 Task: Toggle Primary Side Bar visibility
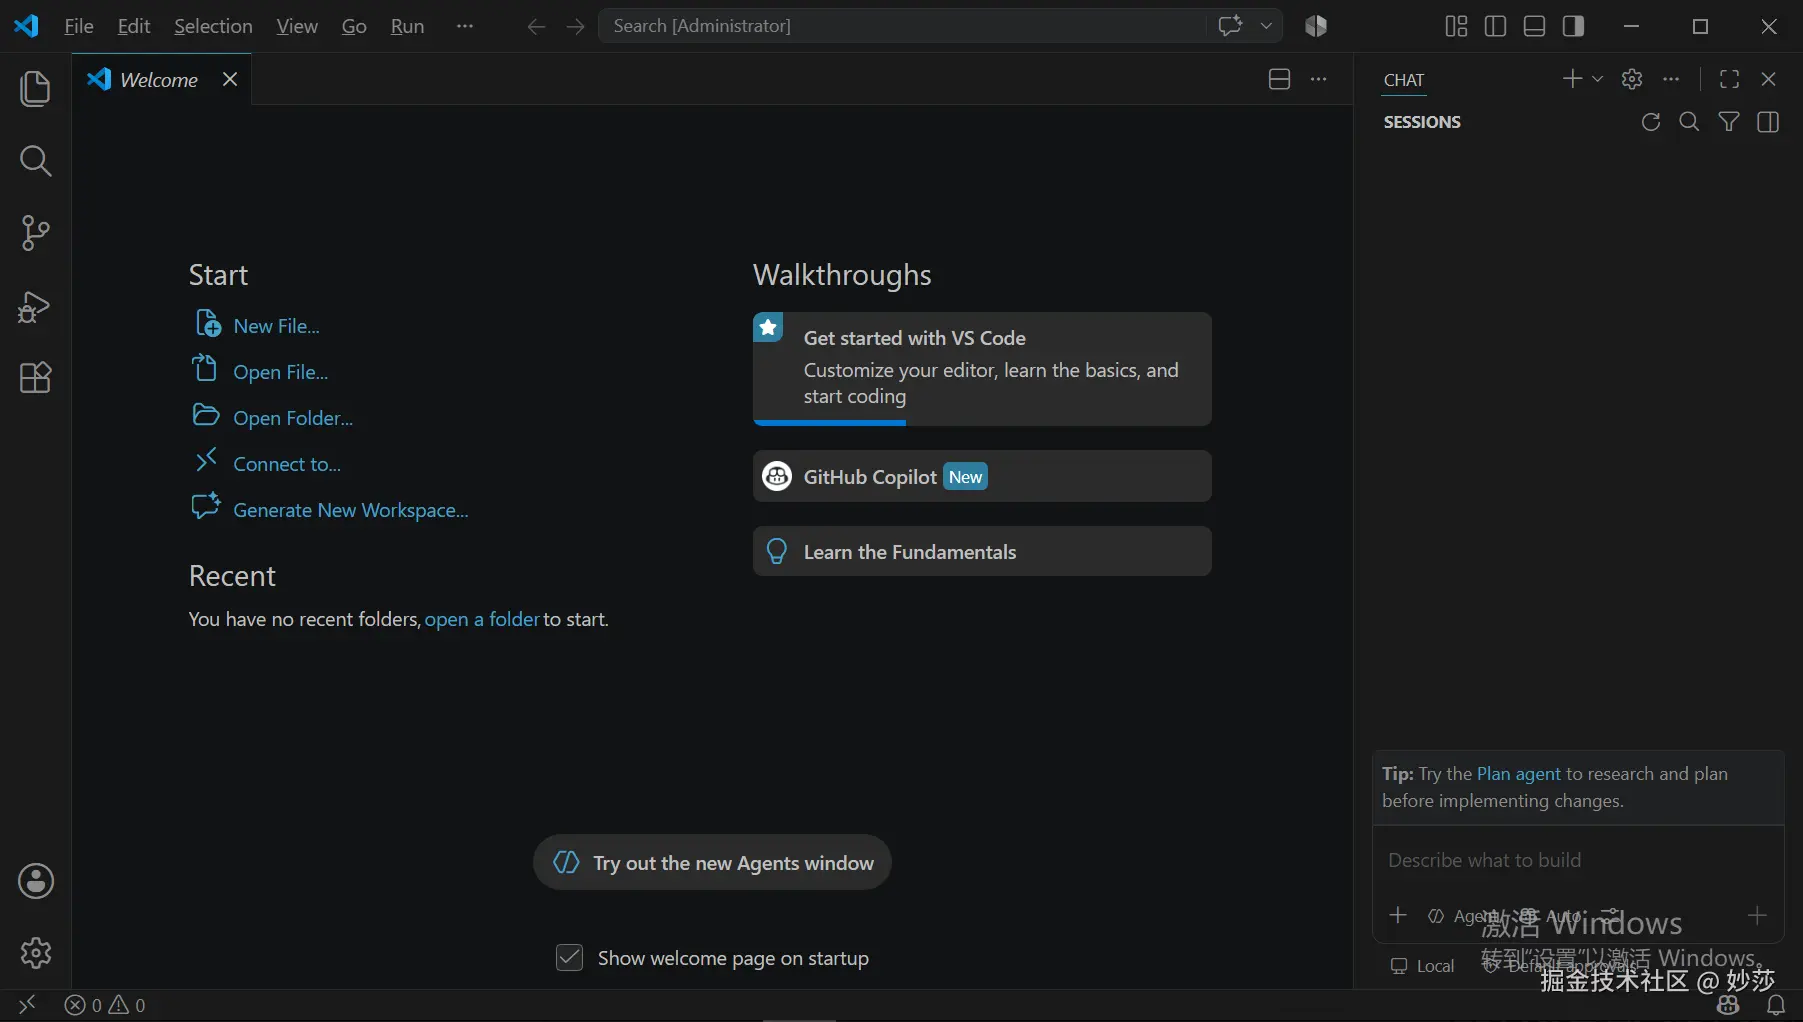click(x=1495, y=26)
